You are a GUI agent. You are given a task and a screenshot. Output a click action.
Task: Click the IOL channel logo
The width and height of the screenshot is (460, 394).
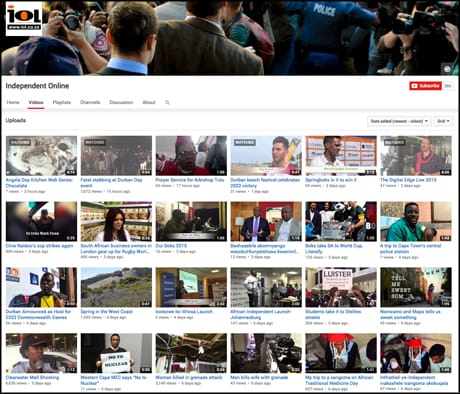(24, 18)
